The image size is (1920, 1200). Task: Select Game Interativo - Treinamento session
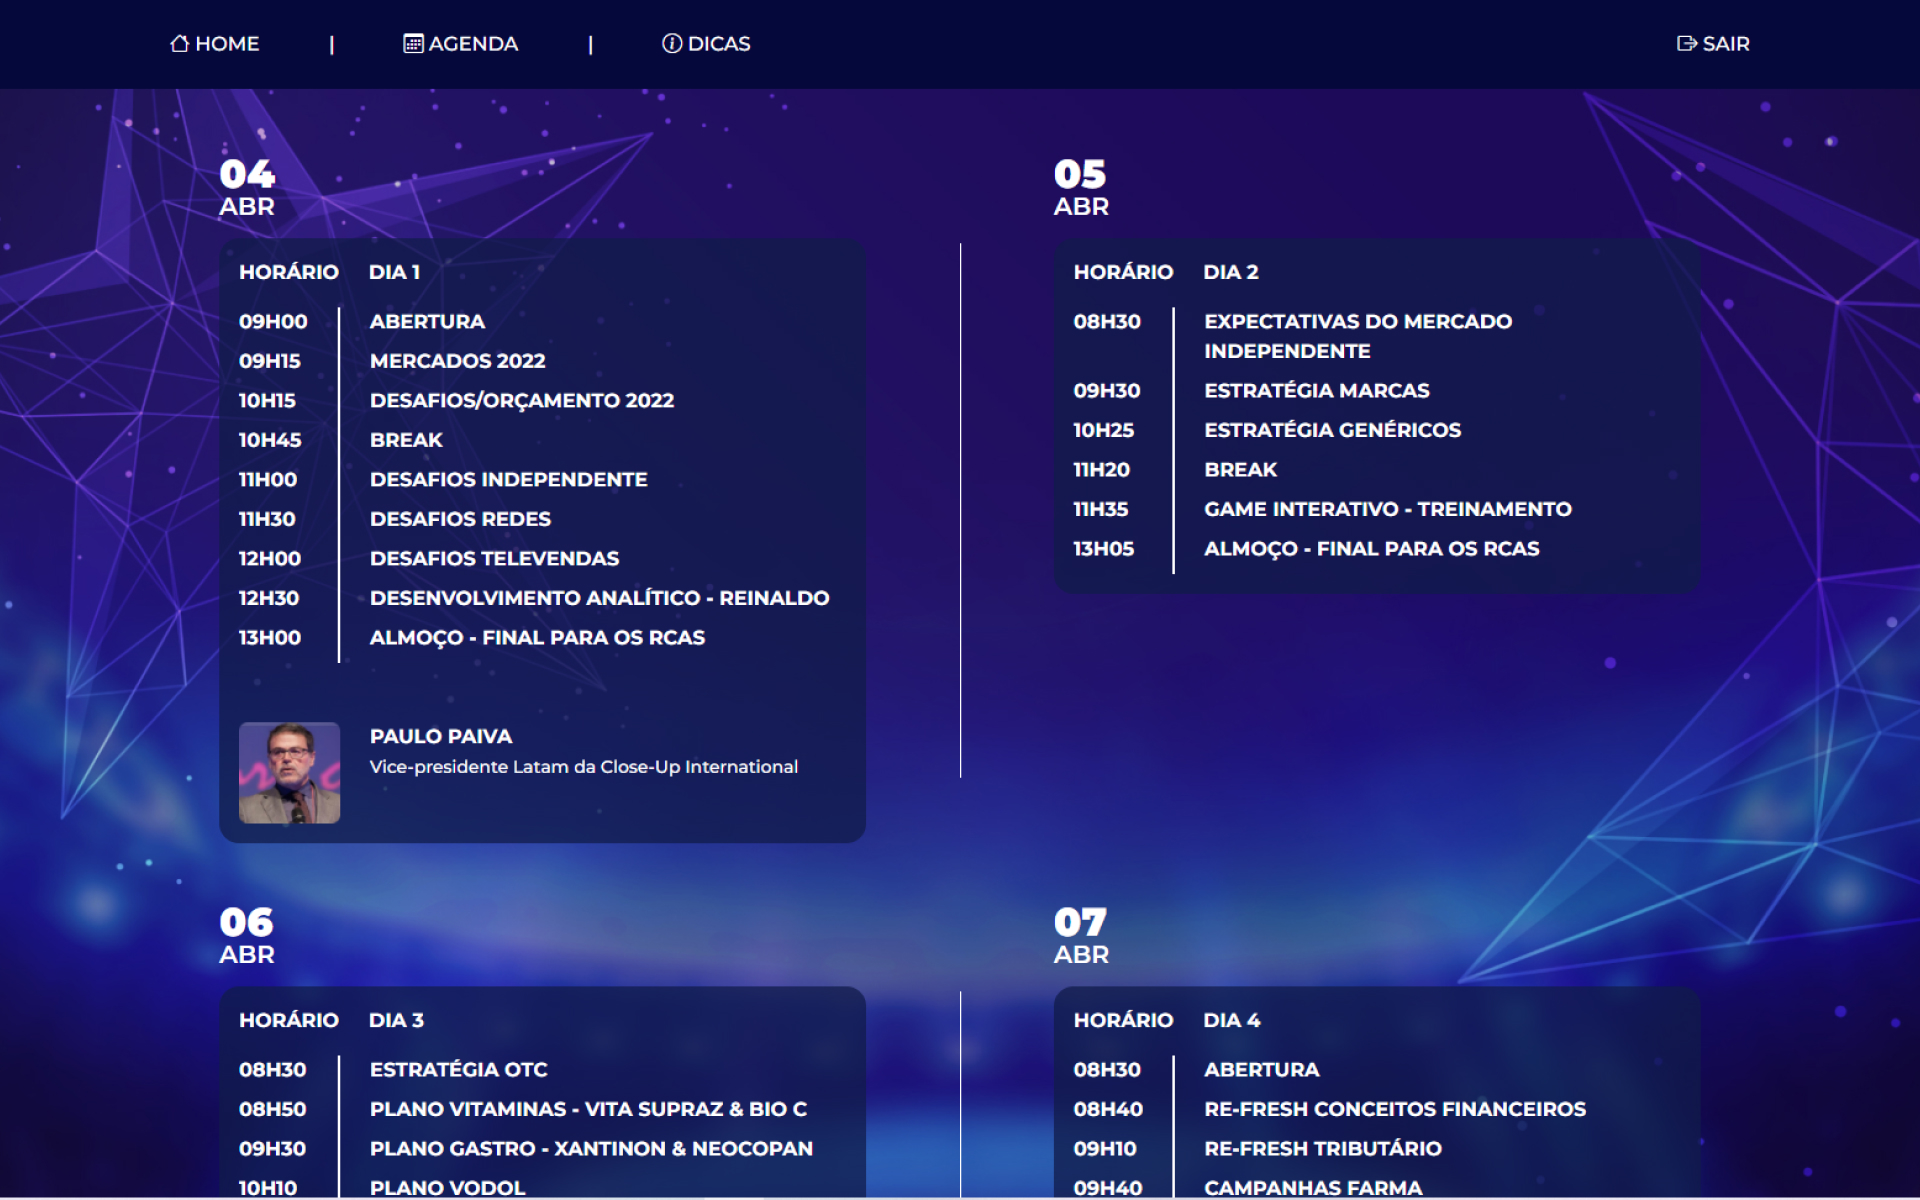pyautogui.click(x=1387, y=509)
